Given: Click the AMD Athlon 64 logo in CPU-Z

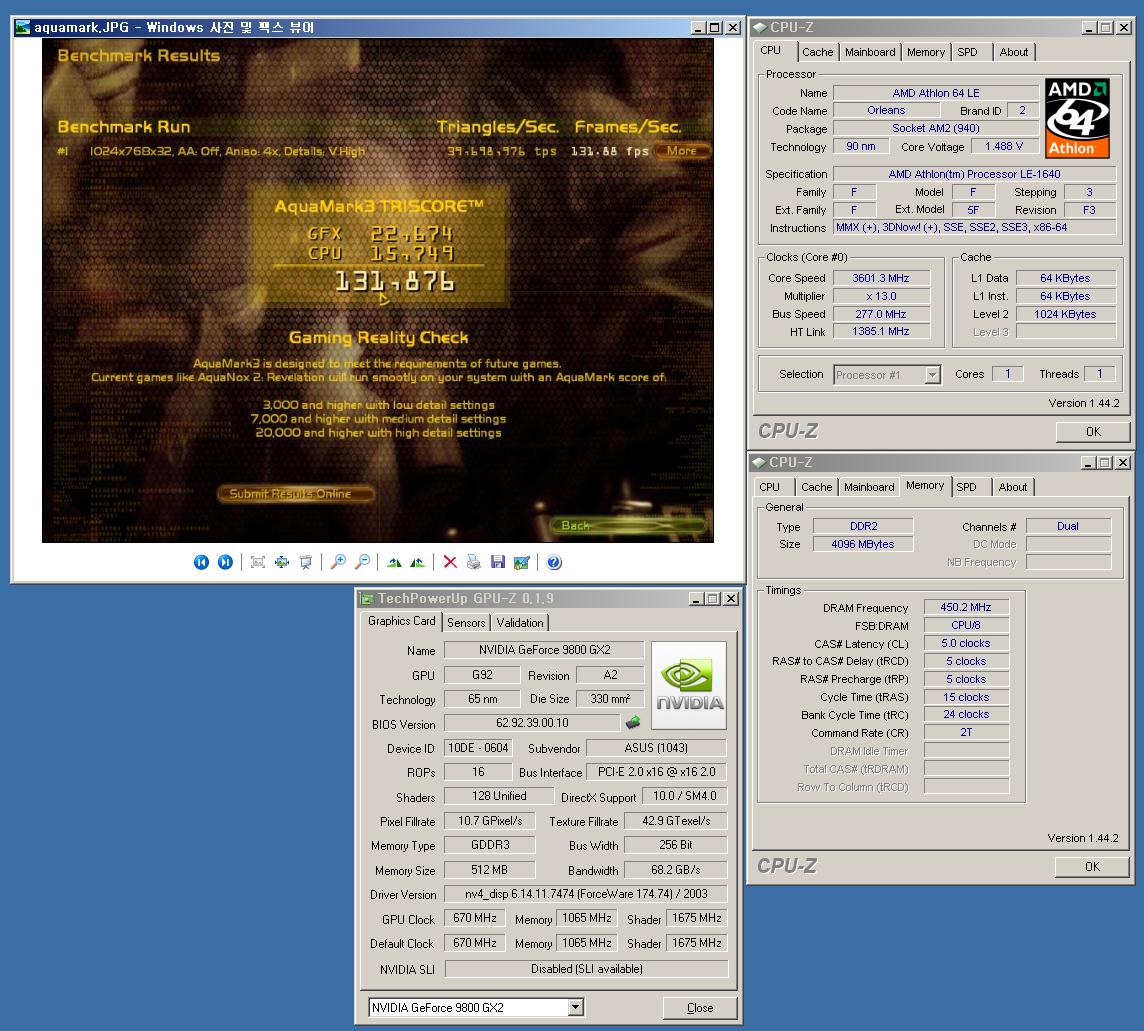Looking at the screenshot, I should (1077, 118).
